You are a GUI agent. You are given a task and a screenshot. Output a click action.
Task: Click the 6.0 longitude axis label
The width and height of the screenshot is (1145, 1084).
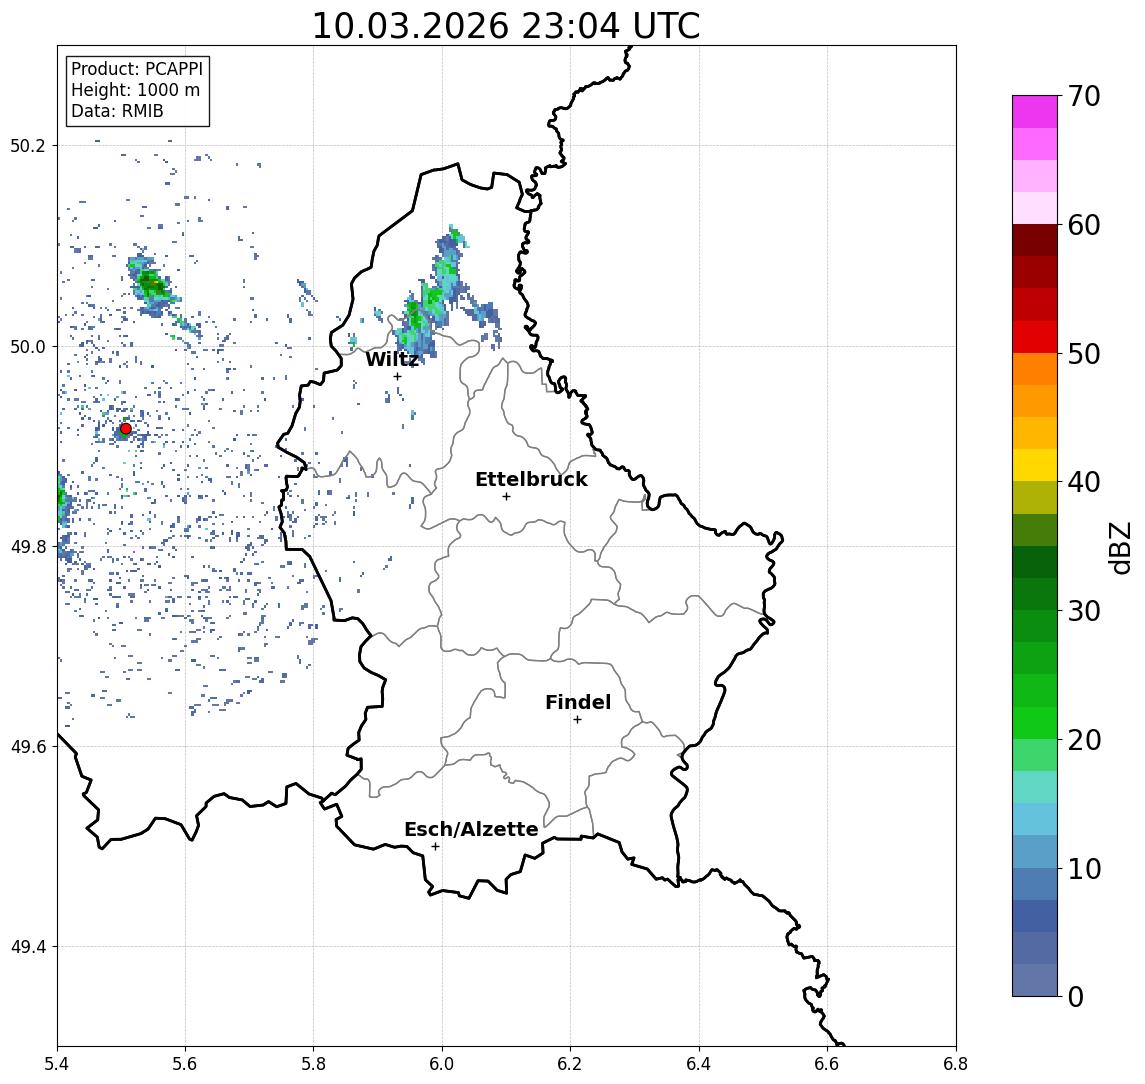[x=442, y=1064]
